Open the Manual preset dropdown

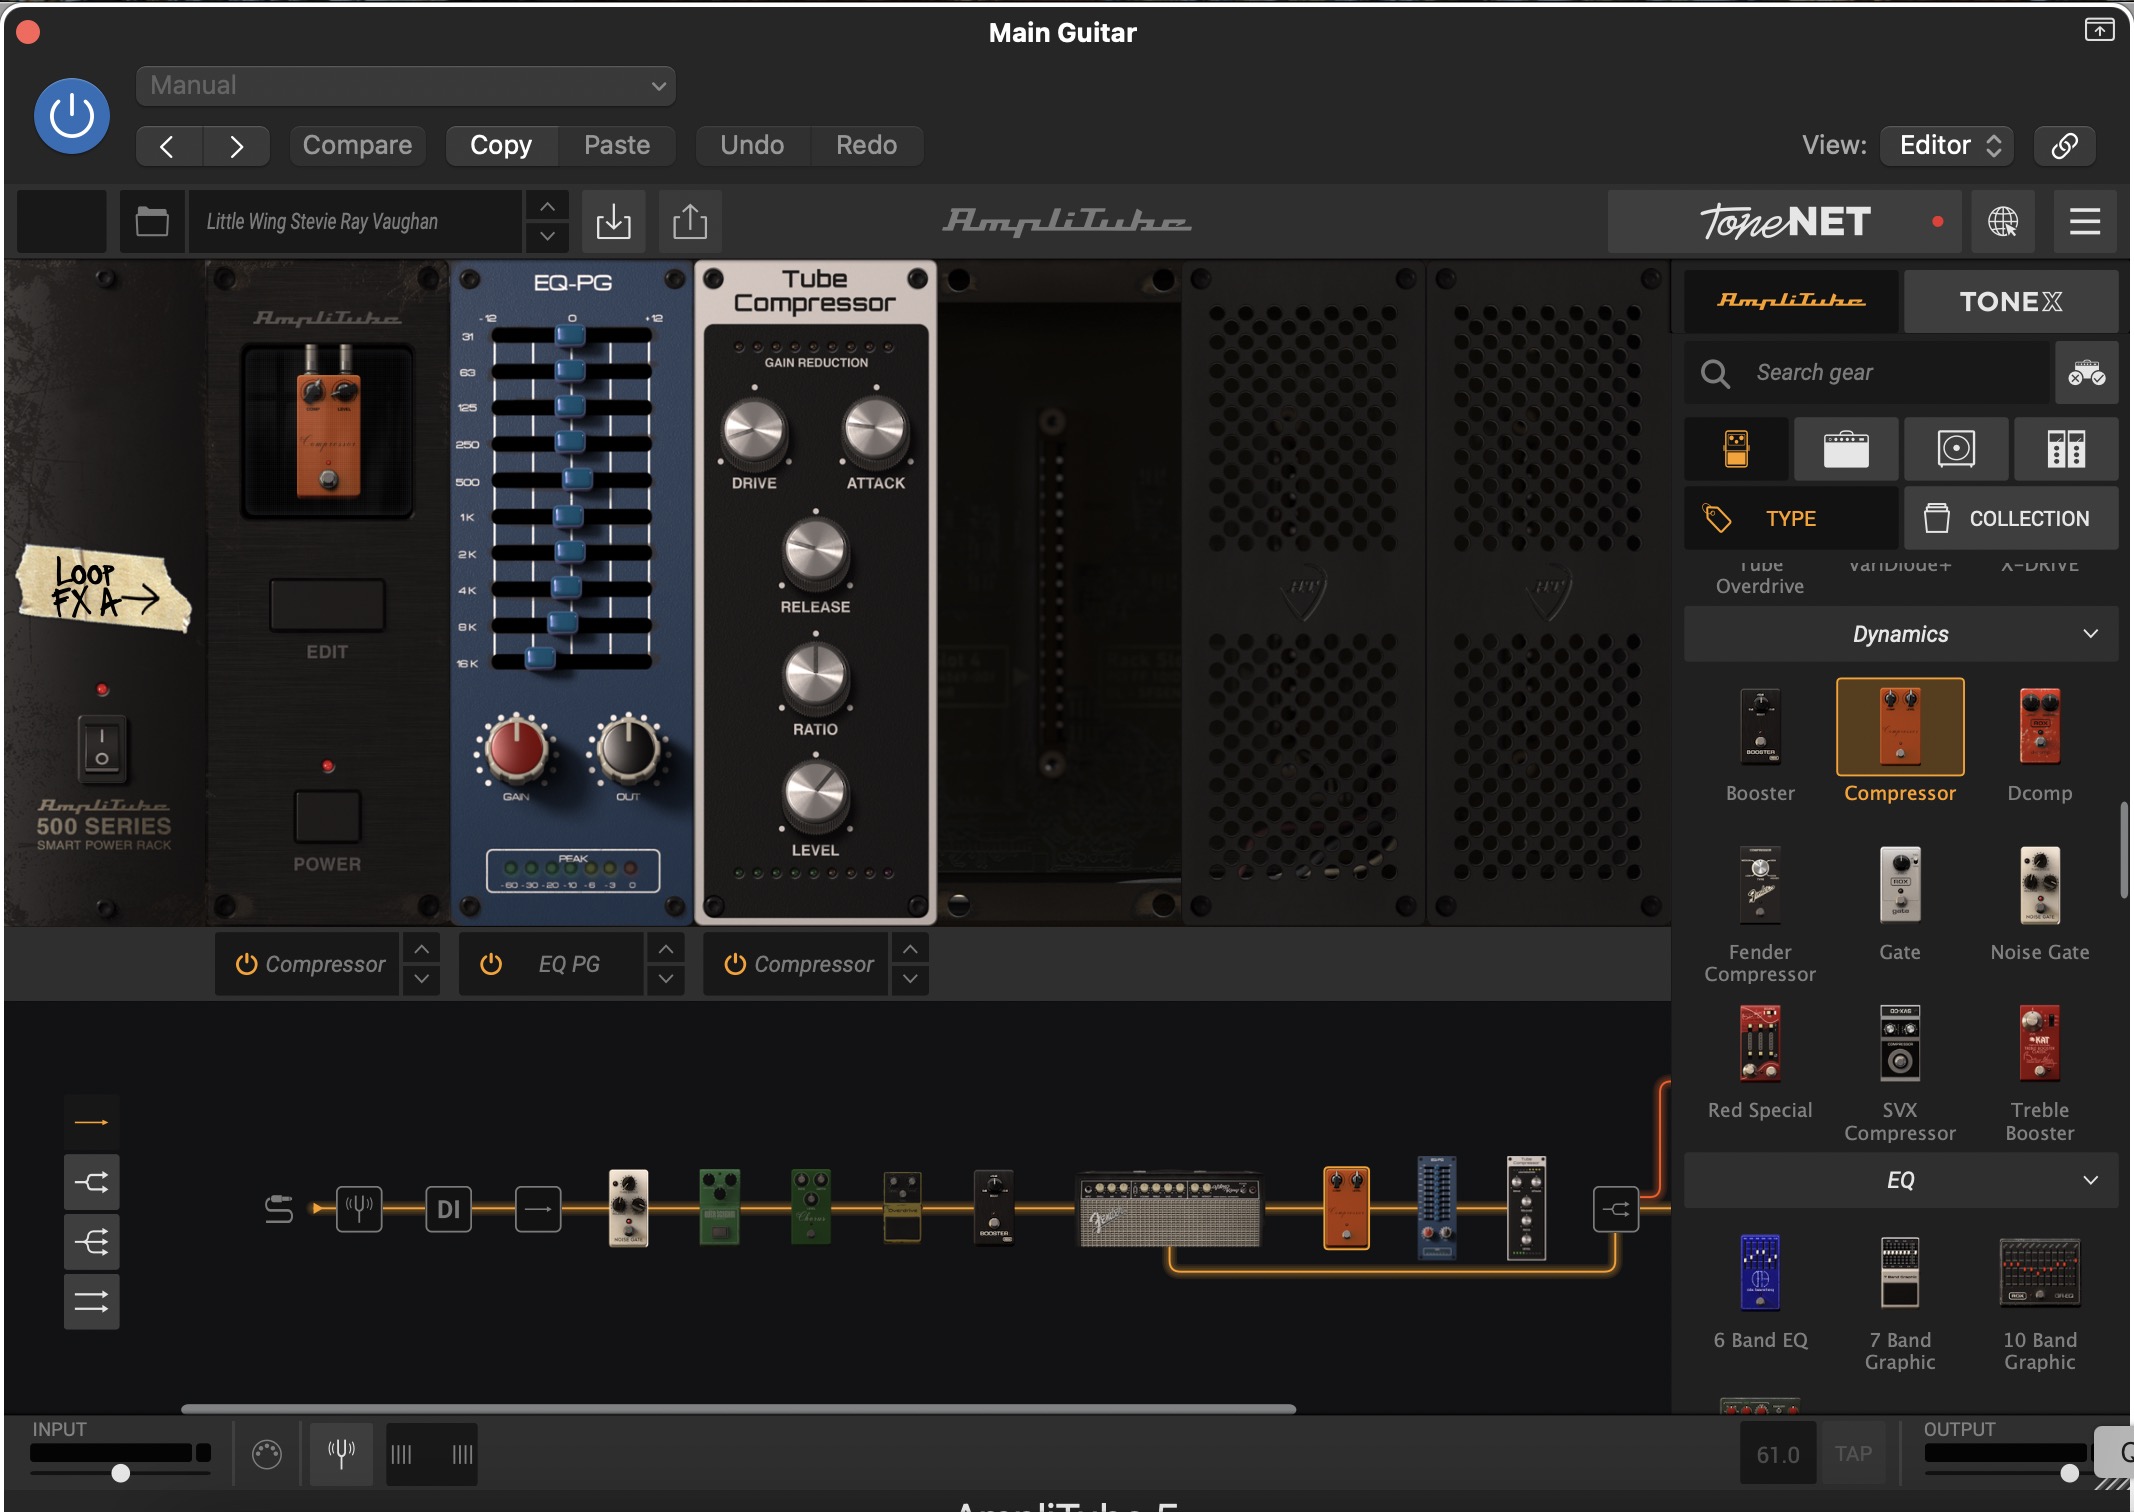point(405,86)
